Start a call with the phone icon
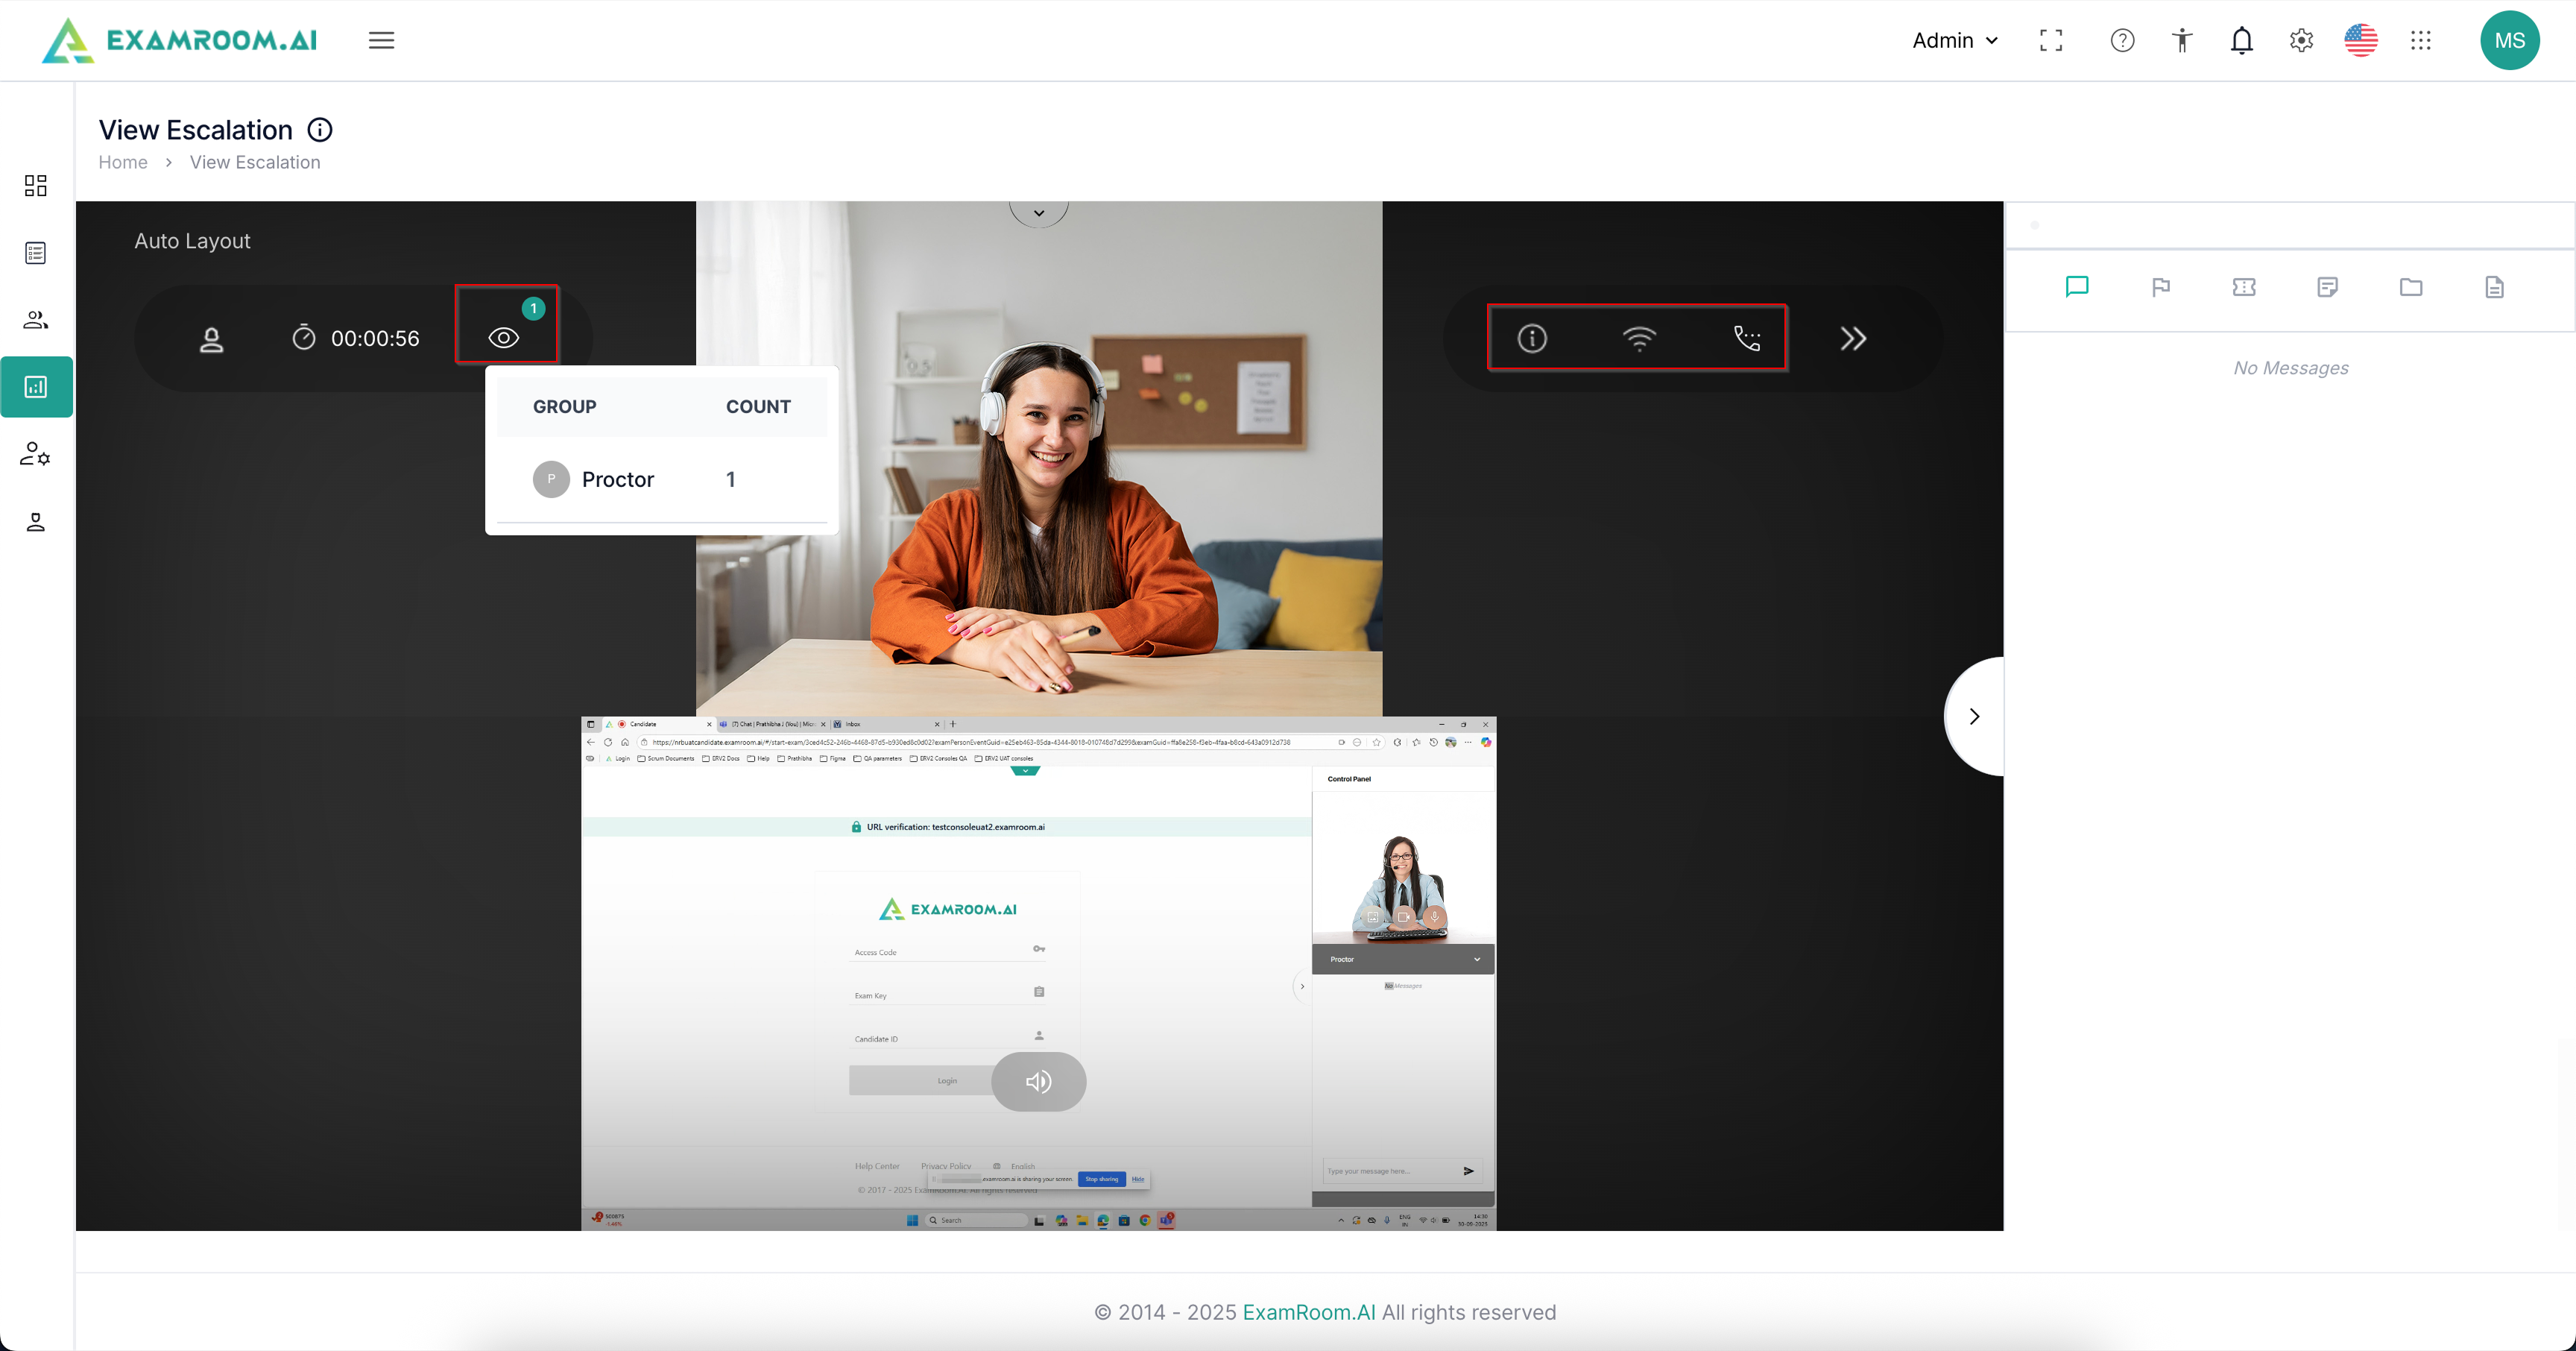 1746,339
